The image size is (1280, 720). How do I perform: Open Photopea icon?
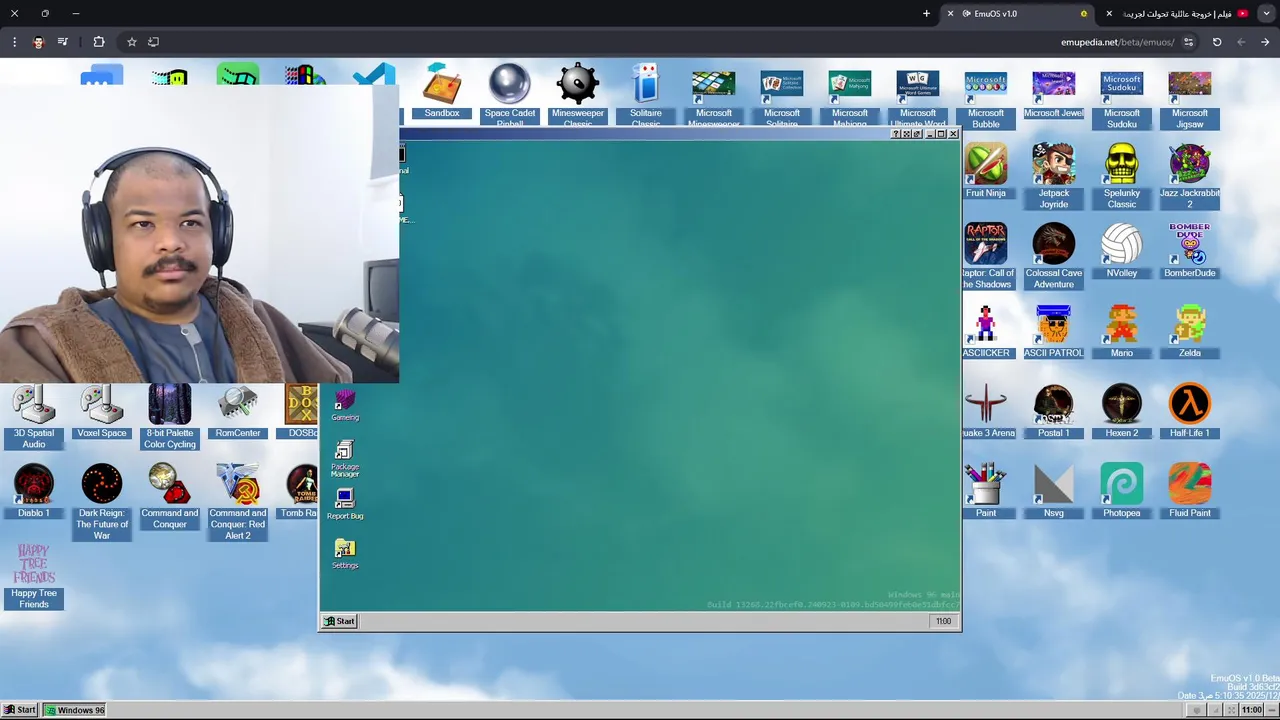1122,490
